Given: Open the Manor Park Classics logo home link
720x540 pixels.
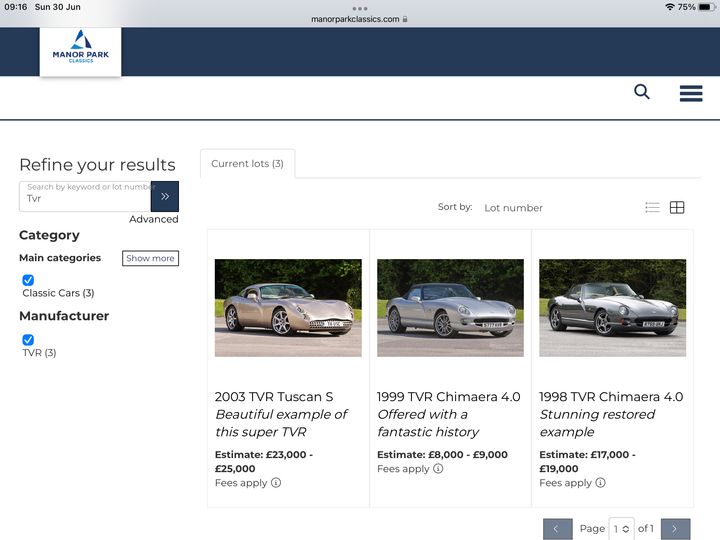Looking at the screenshot, I should click(x=80, y=51).
